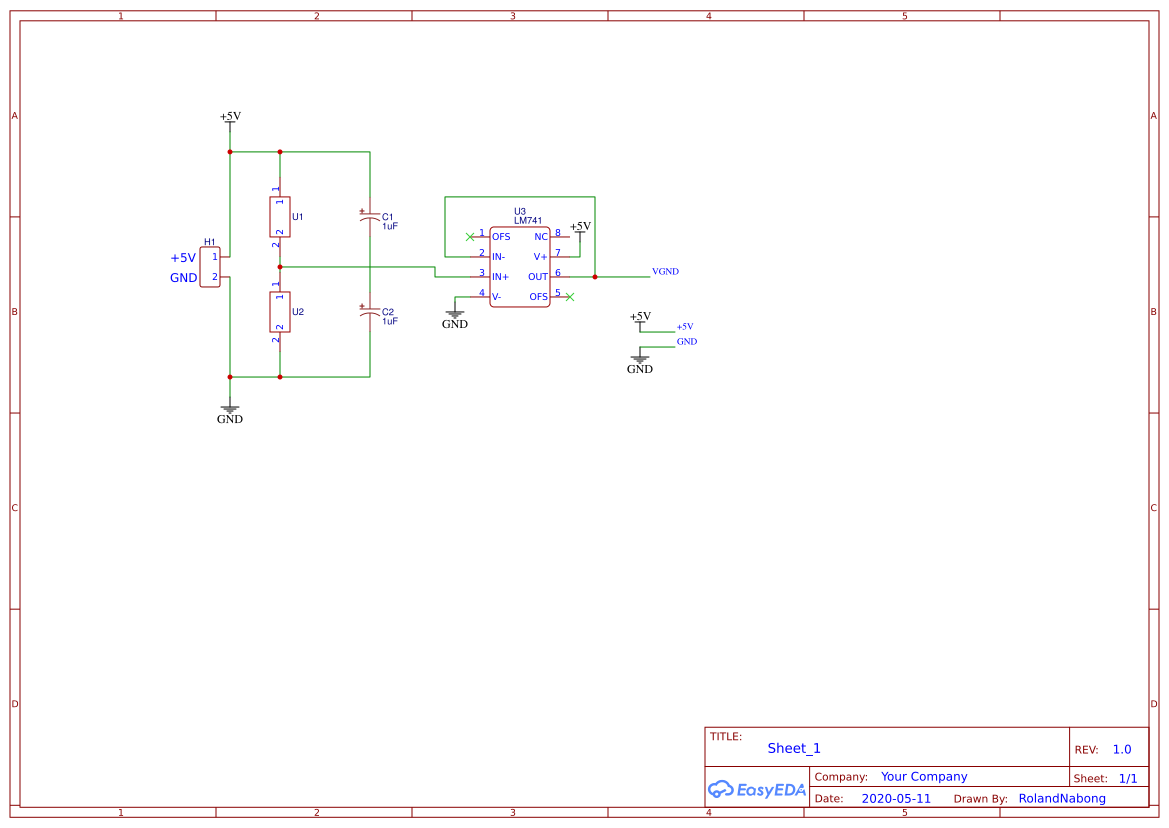
Task: Click the C2 1uF capacitor symbol
Action: coord(370,312)
